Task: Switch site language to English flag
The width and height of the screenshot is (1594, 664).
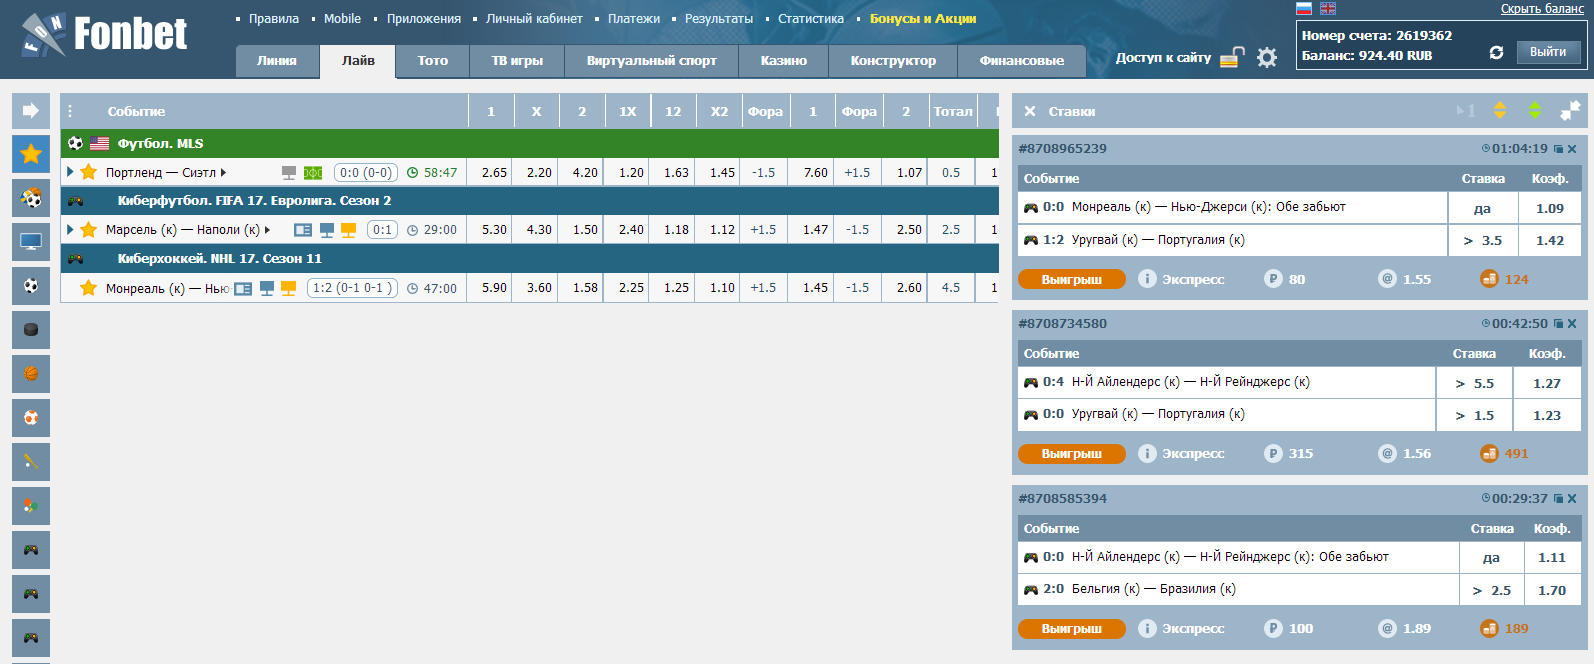Action: click(1328, 8)
